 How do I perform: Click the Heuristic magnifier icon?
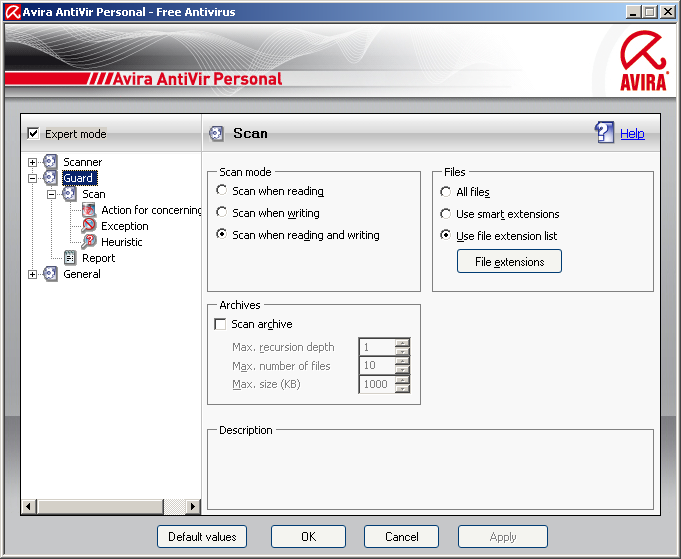coord(89,242)
